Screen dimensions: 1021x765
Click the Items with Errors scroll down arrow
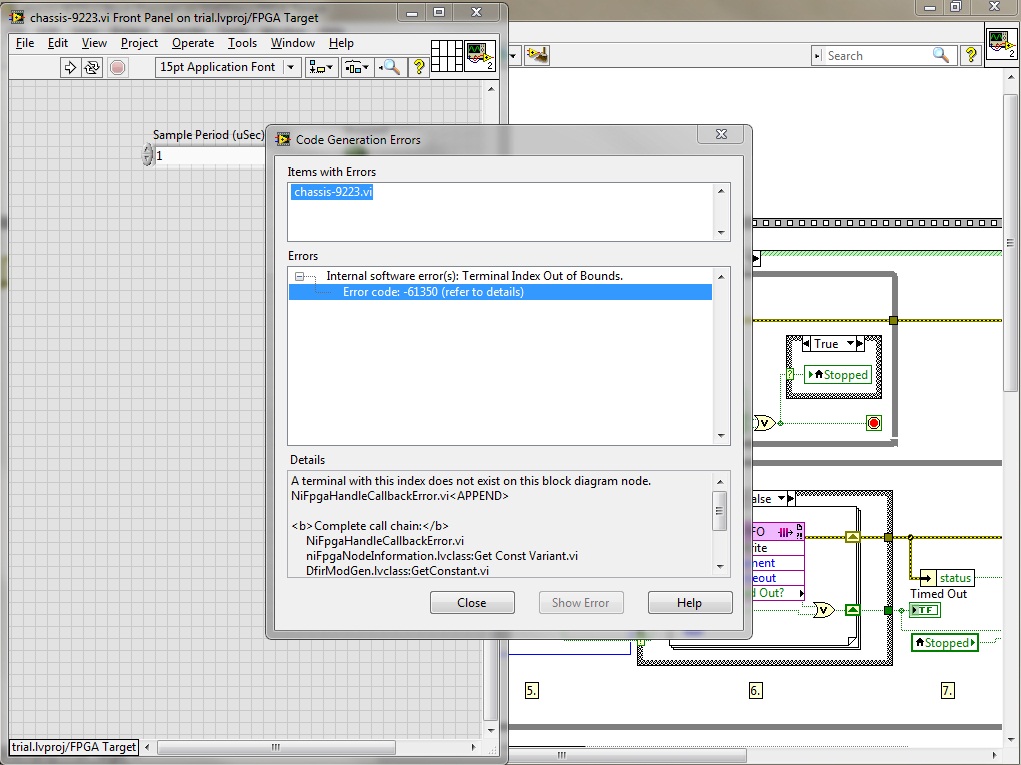[721, 232]
